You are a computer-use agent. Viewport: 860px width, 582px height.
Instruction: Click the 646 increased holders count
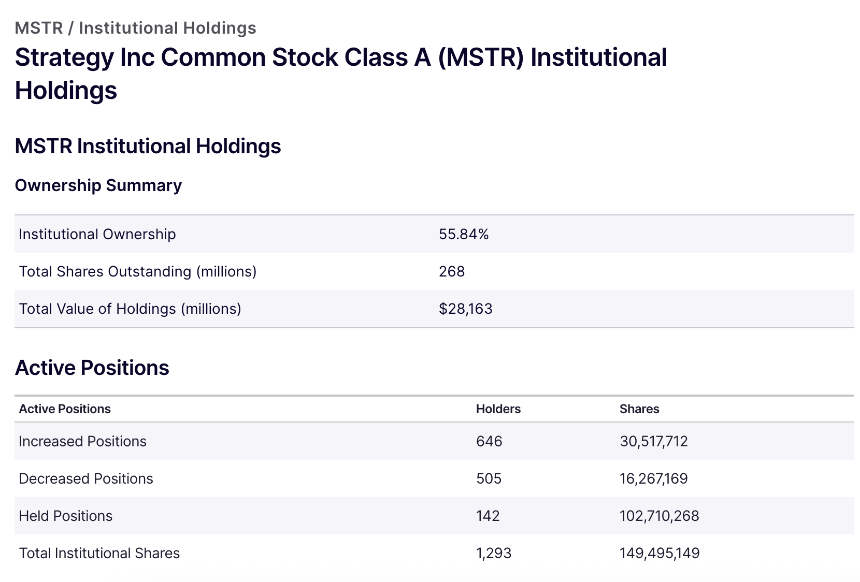tap(489, 441)
